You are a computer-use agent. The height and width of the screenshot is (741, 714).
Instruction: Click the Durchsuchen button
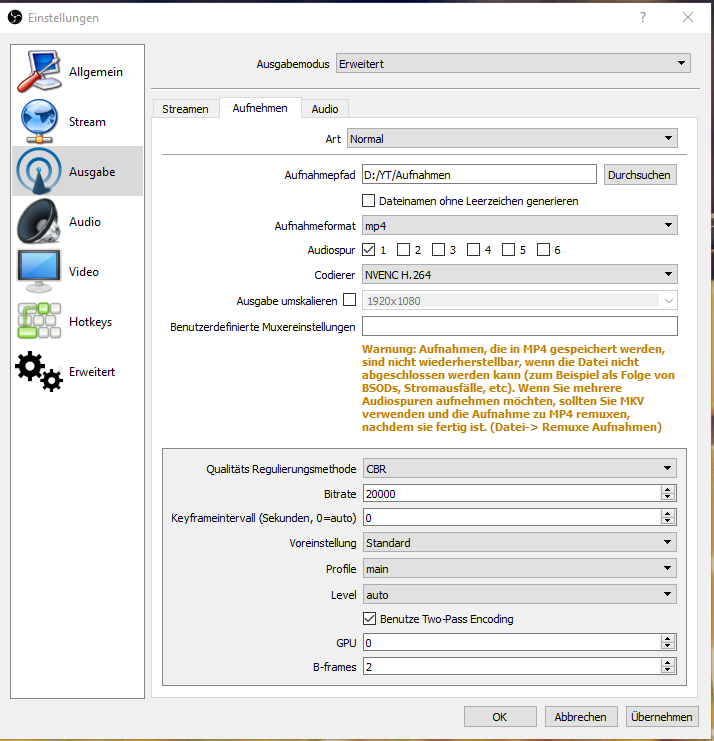click(x=640, y=175)
